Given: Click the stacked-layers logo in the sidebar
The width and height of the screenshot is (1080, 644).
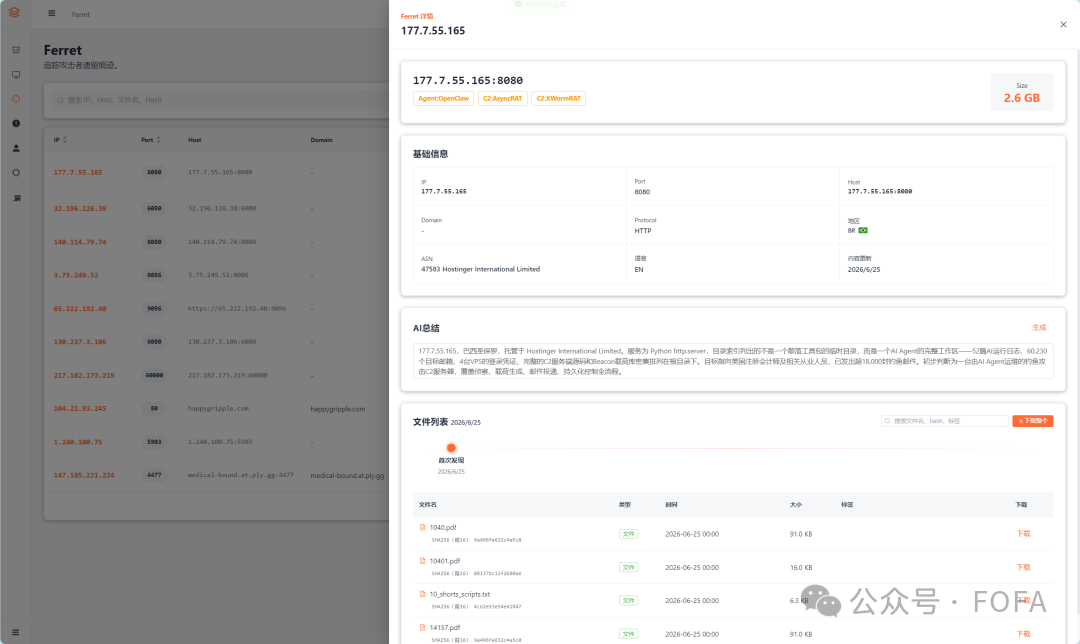Looking at the screenshot, I should [14, 13].
